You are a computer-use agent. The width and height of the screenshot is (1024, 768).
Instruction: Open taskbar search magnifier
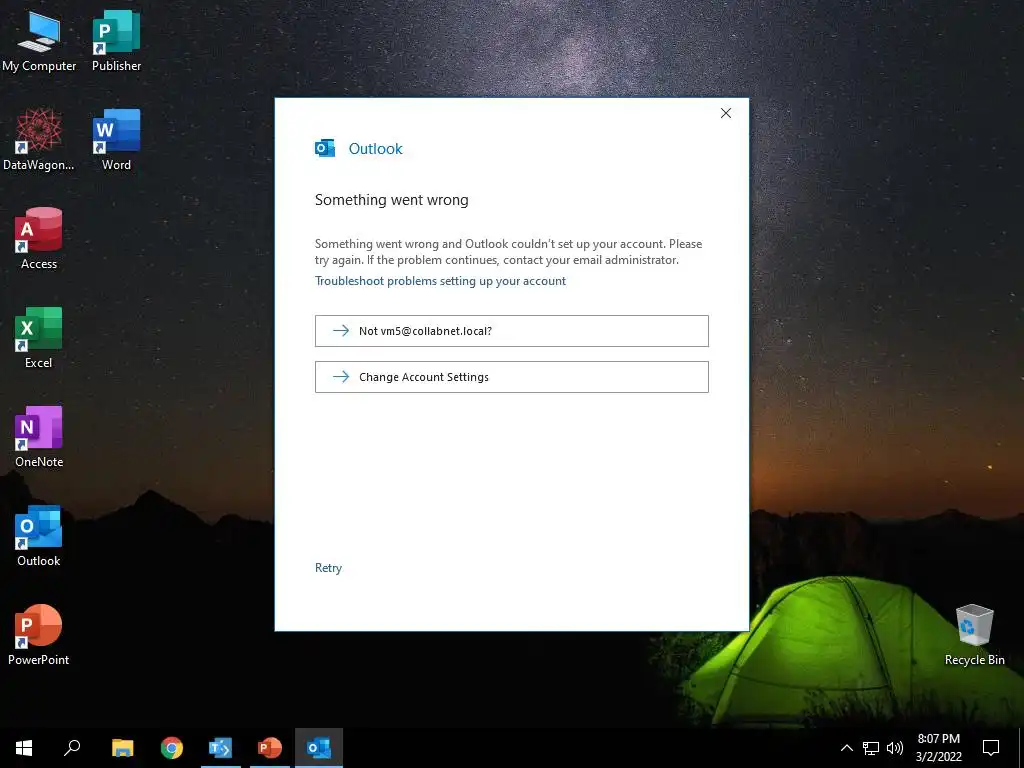[x=72, y=748]
